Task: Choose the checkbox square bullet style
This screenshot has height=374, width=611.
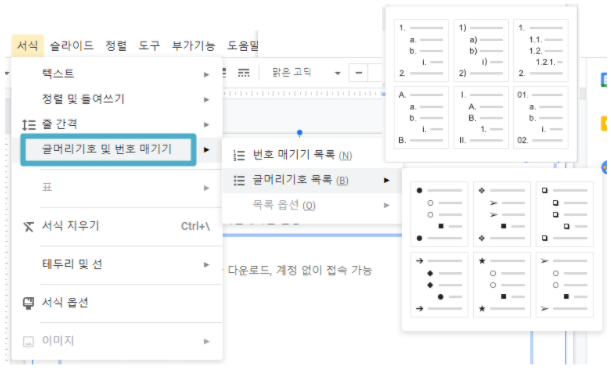Action: pyautogui.click(x=565, y=214)
